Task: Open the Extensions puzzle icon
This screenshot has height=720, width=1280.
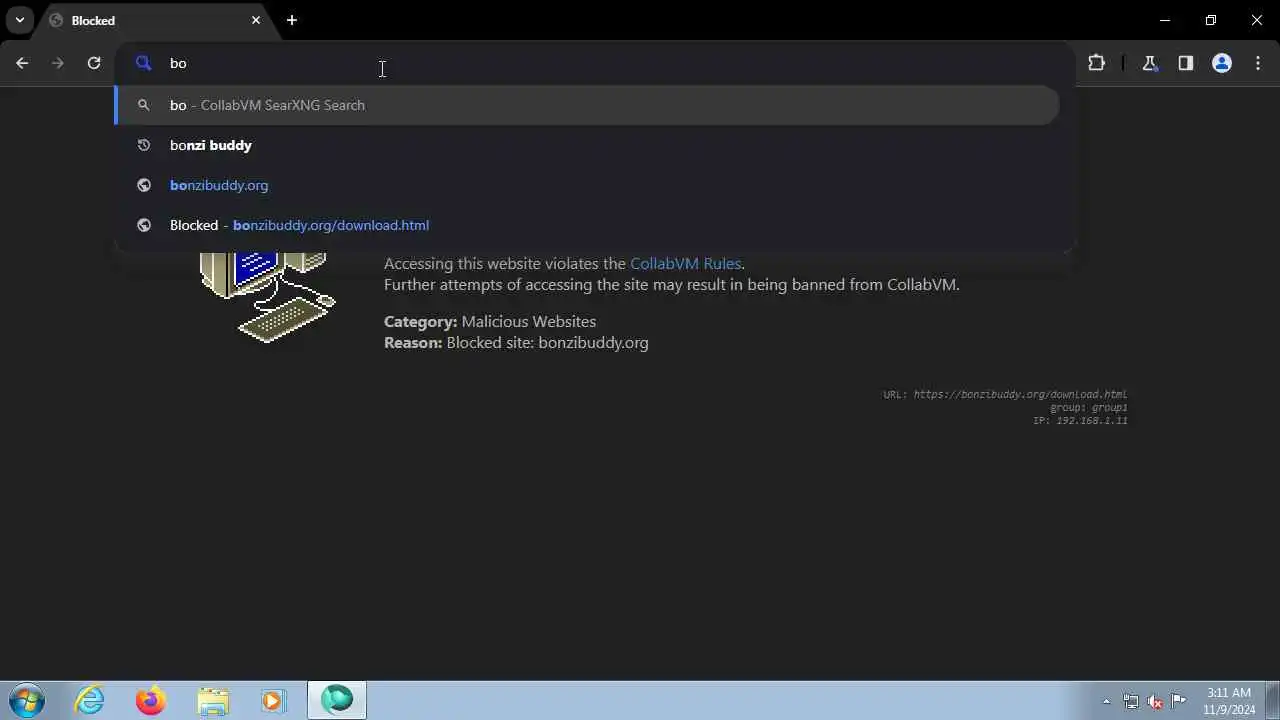Action: click(x=1096, y=63)
